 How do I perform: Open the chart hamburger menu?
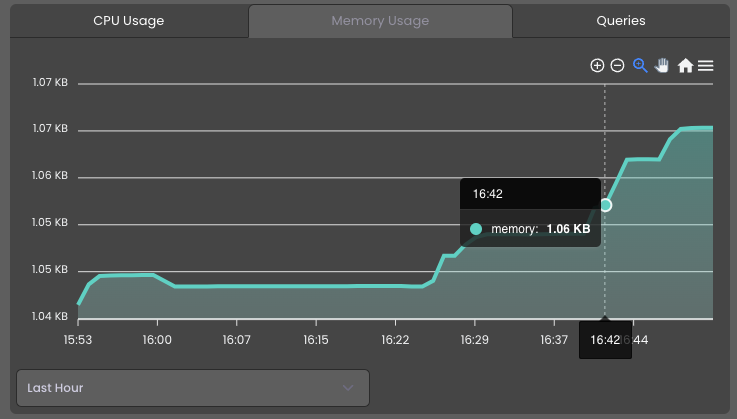706,66
